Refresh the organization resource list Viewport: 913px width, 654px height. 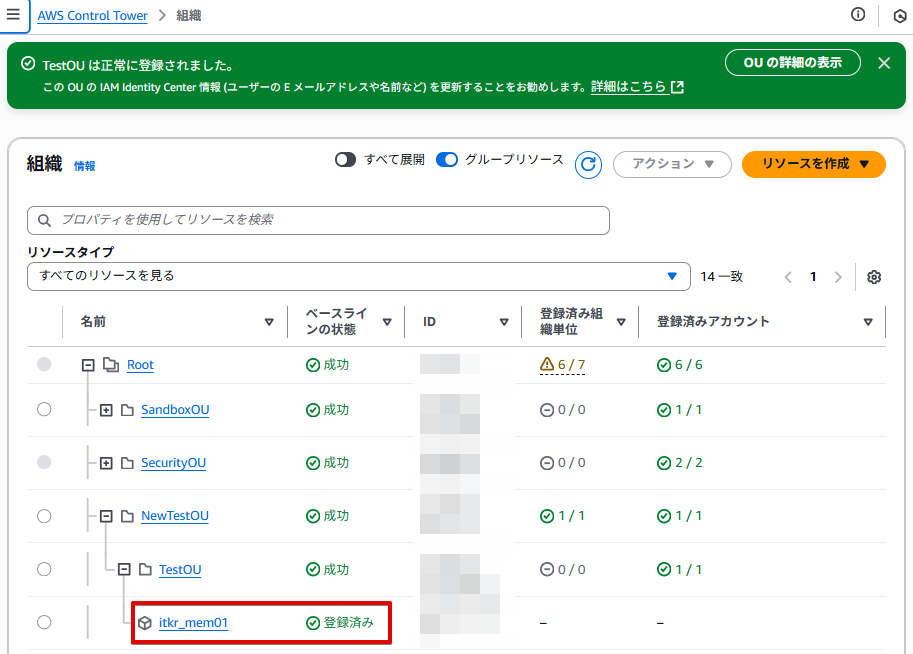(x=588, y=164)
